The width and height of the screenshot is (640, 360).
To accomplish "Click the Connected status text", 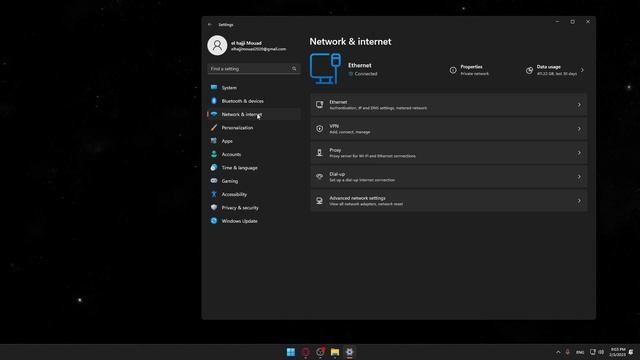I will pyautogui.click(x=366, y=74).
